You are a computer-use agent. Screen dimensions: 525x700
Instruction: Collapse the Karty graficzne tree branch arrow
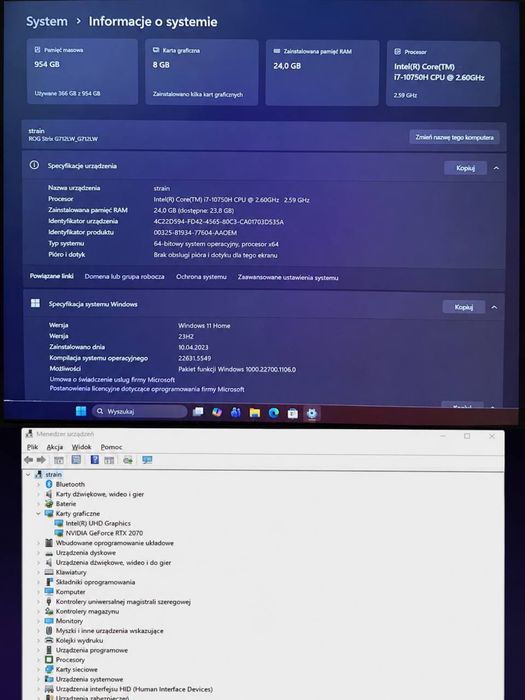(x=38, y=513)
